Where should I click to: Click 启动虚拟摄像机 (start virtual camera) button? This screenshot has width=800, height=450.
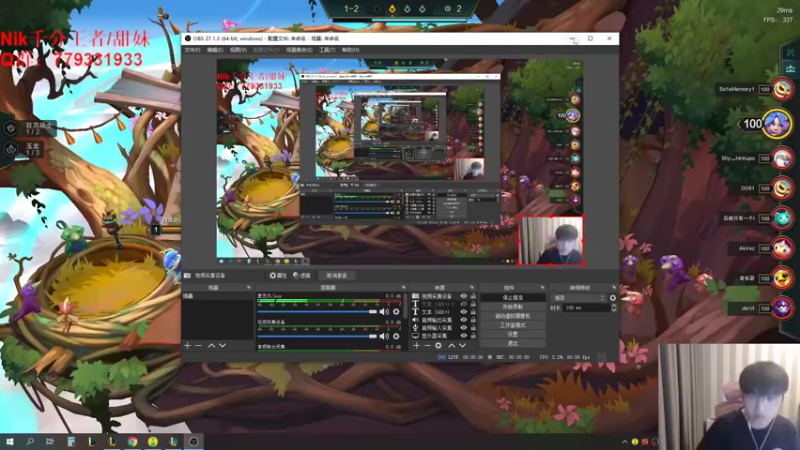512,316
